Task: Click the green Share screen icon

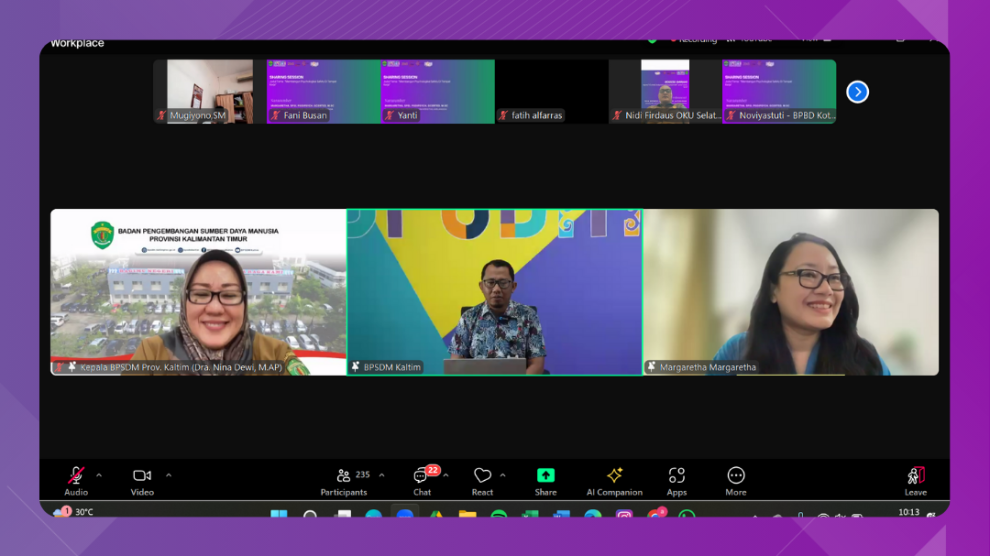Action: 546,475
